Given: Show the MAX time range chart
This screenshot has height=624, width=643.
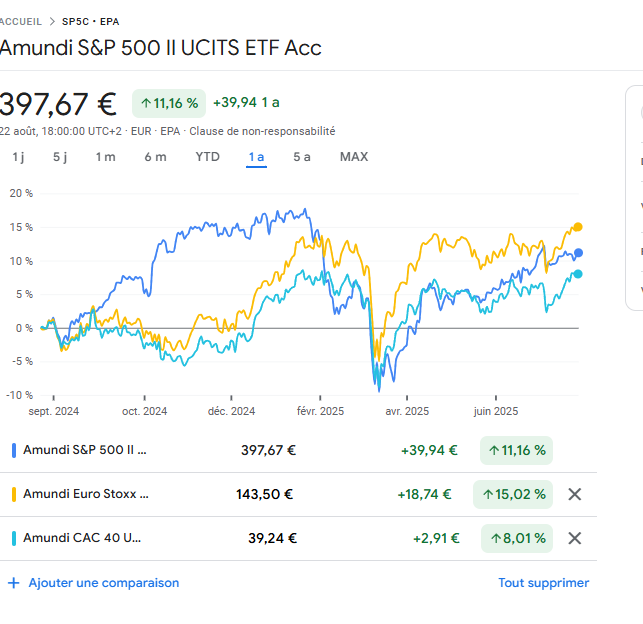Looking at the screenshot, I should [354, 157].
